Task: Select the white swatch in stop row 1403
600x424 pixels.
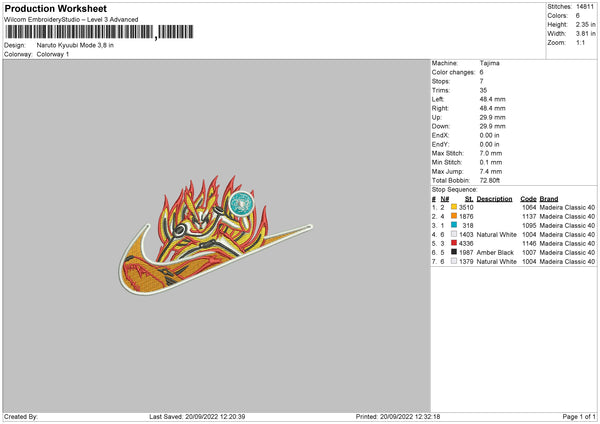Action: (454, 234)
